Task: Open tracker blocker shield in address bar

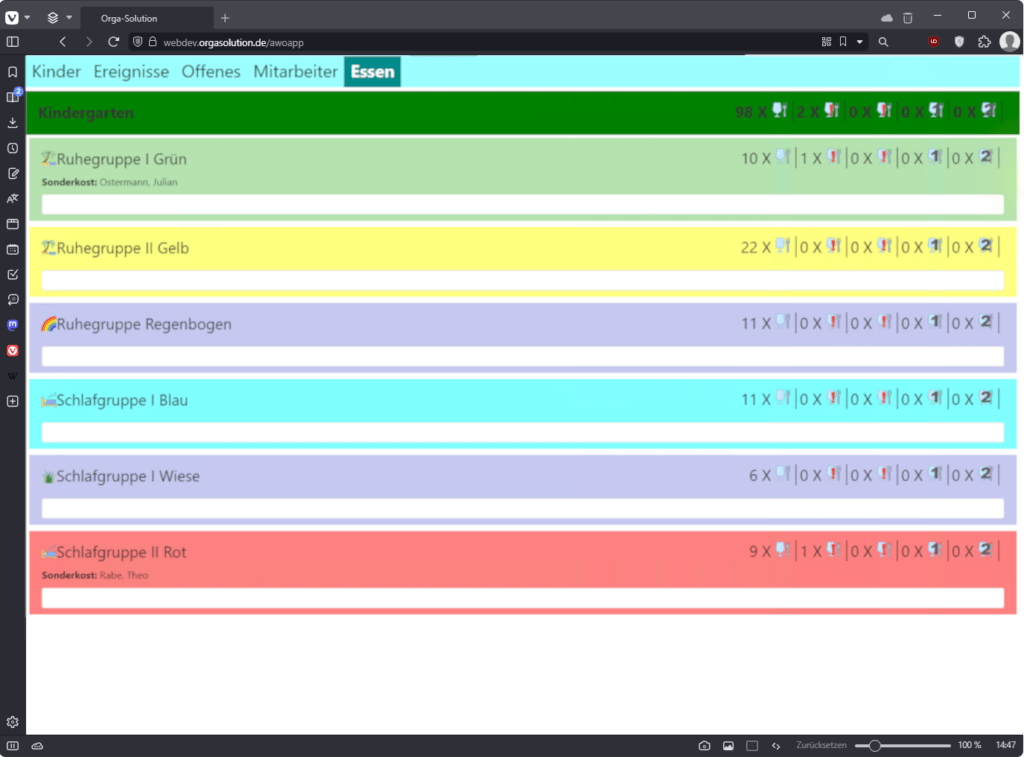Action: coord(138,42)
